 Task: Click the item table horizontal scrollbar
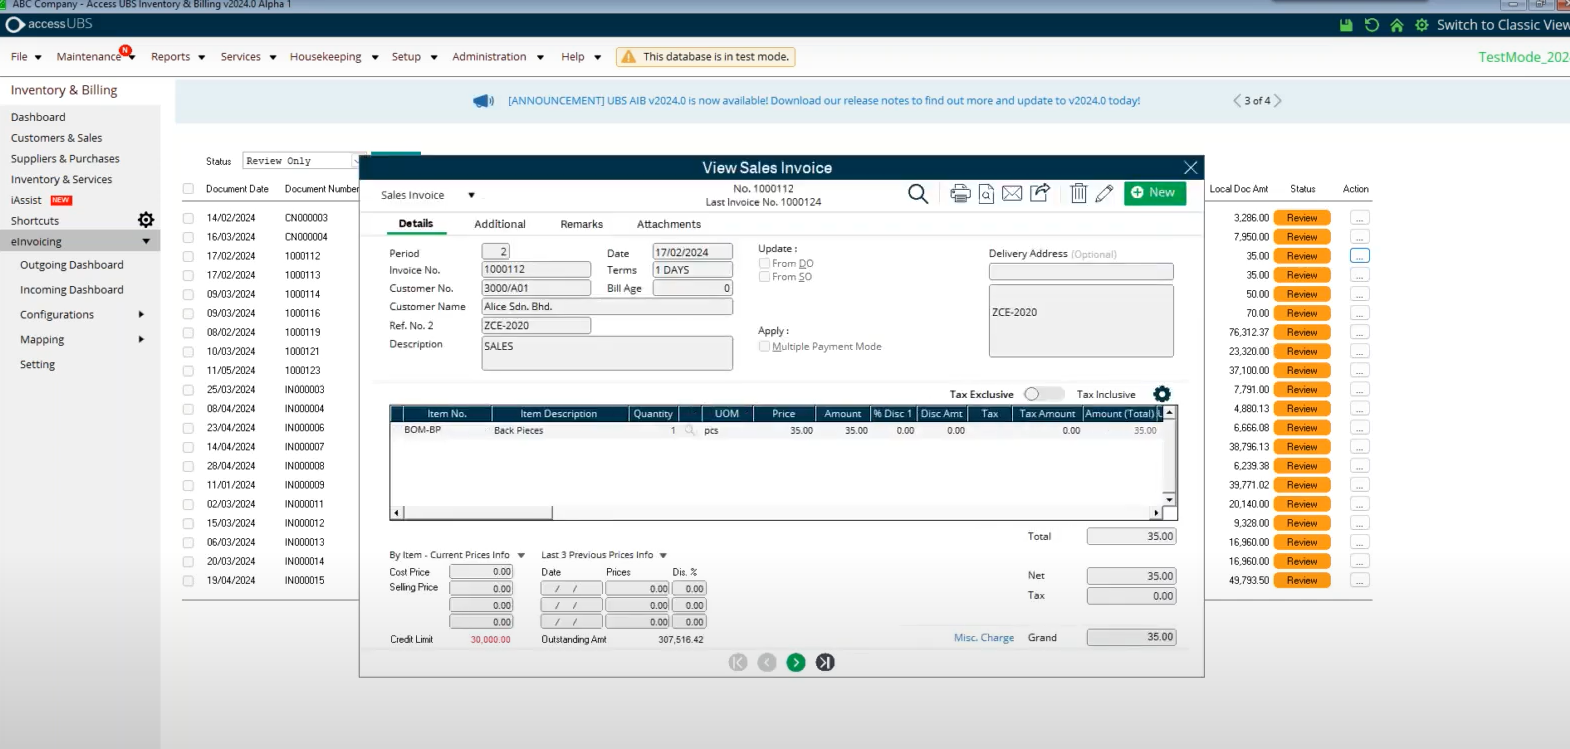(478, 513)
